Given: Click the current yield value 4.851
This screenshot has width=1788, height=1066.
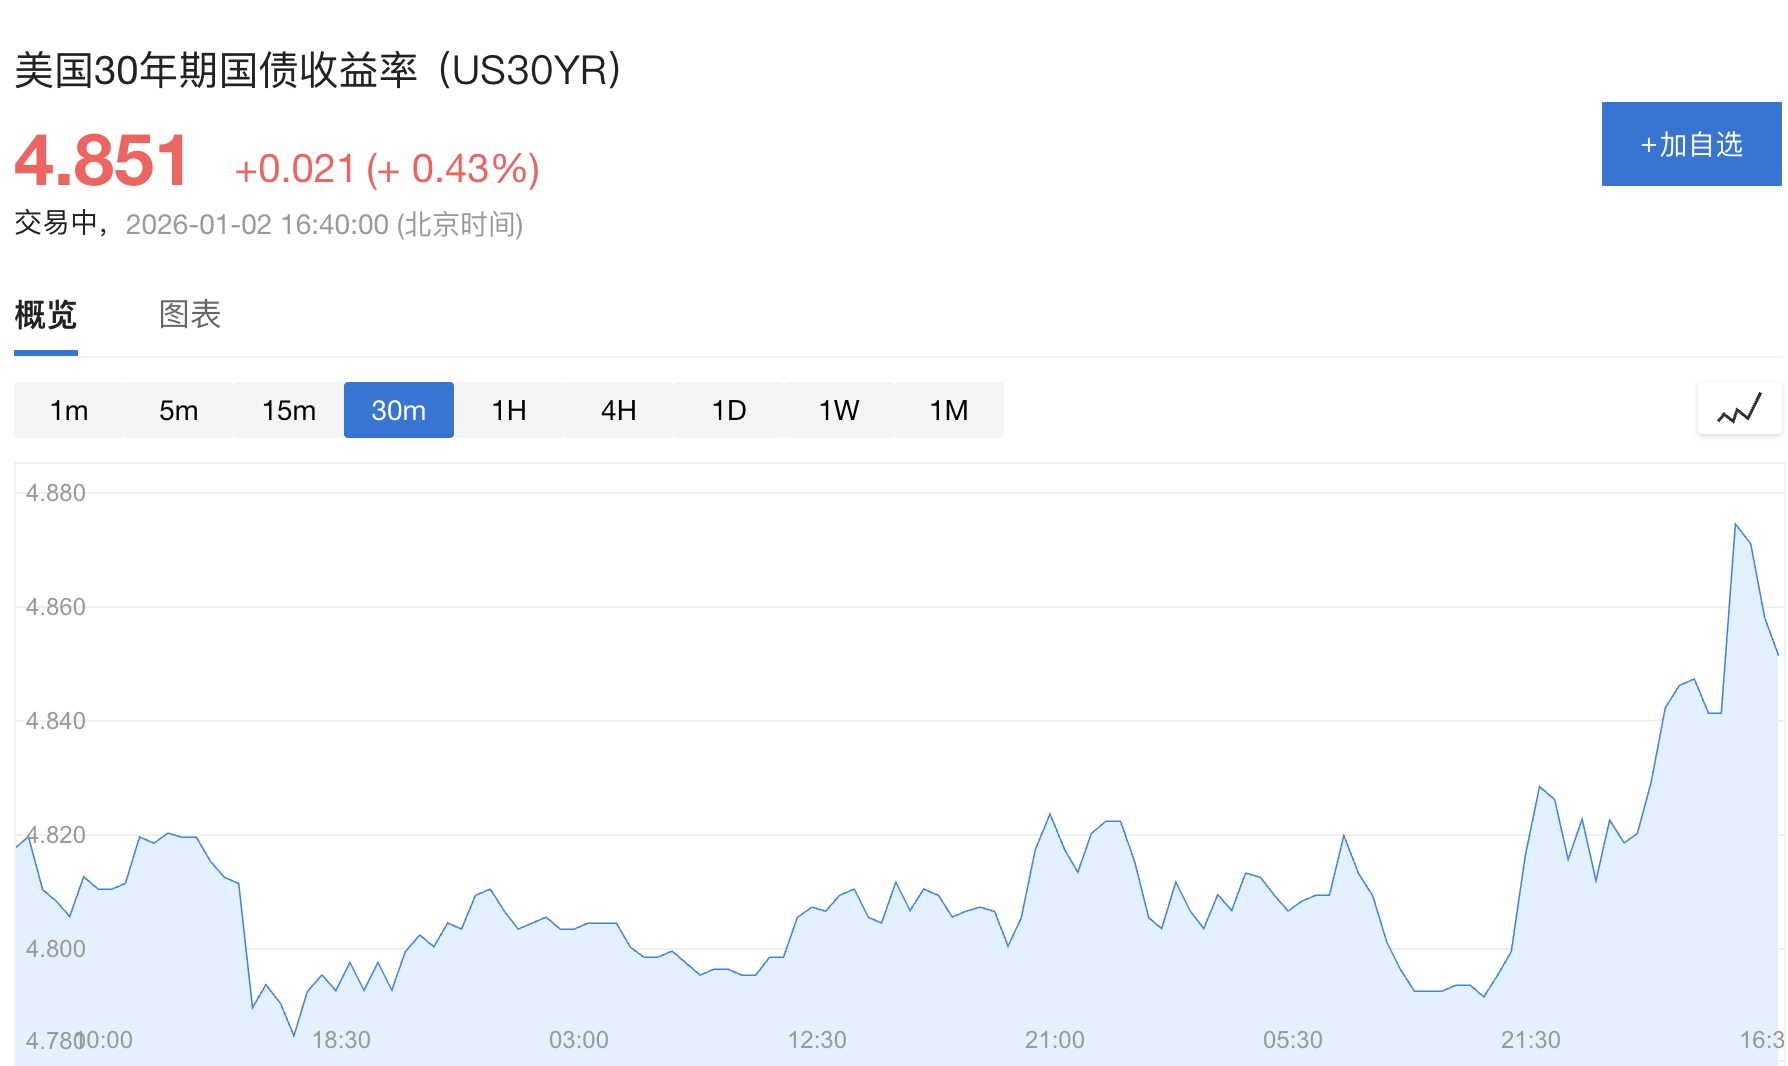Looking at the screenshot, I should (102, 160).
